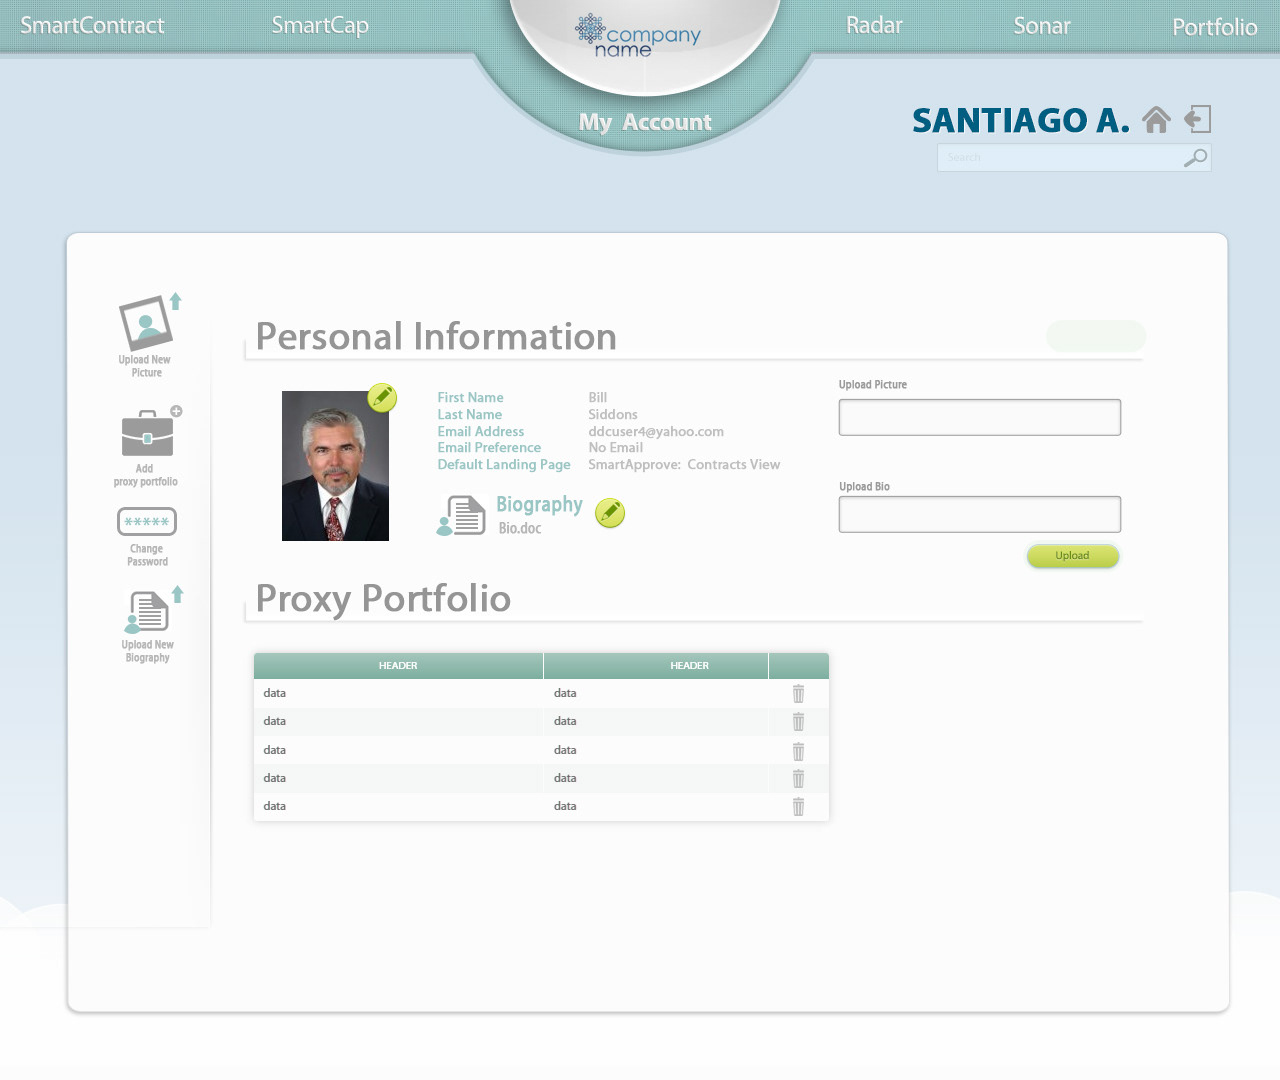
Task: Open the My Account tab
Action: pos(645,122)
